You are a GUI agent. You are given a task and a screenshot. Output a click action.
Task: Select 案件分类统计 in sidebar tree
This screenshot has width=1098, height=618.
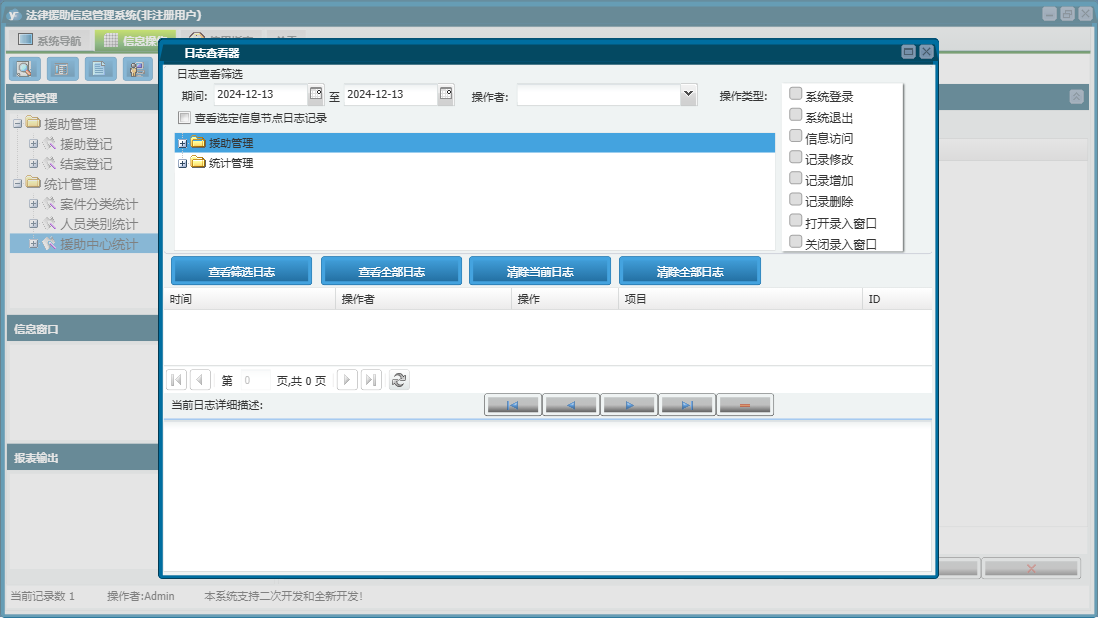click(99, 204)
